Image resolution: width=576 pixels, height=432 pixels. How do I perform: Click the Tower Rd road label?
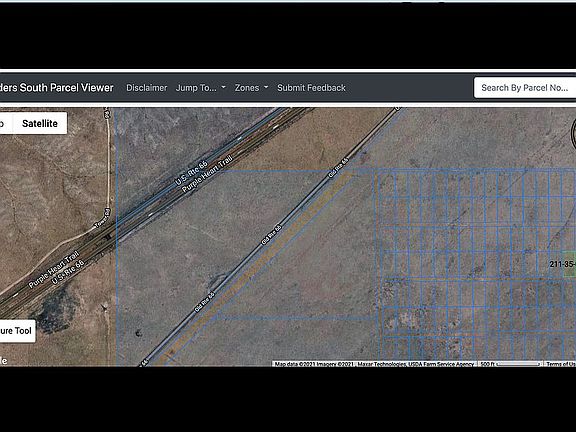[102, 219]
